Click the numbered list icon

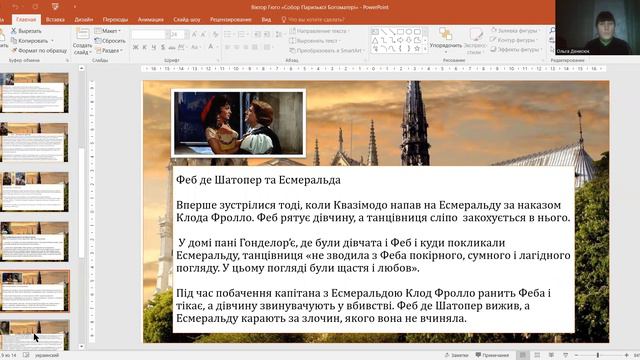(x=242, y=34)
